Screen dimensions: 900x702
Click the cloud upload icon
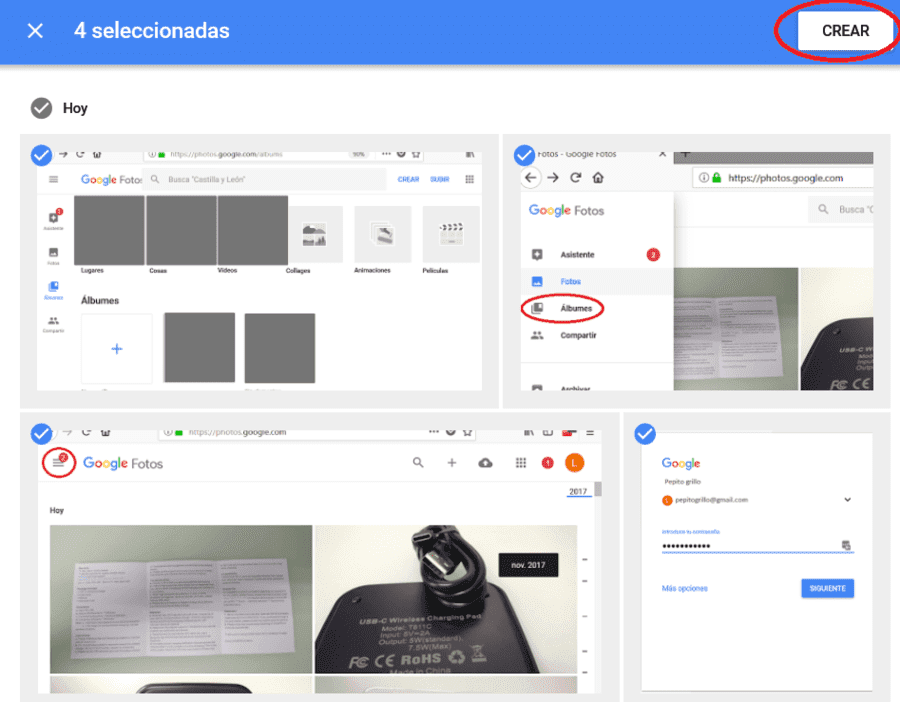[x=486, y=463]
